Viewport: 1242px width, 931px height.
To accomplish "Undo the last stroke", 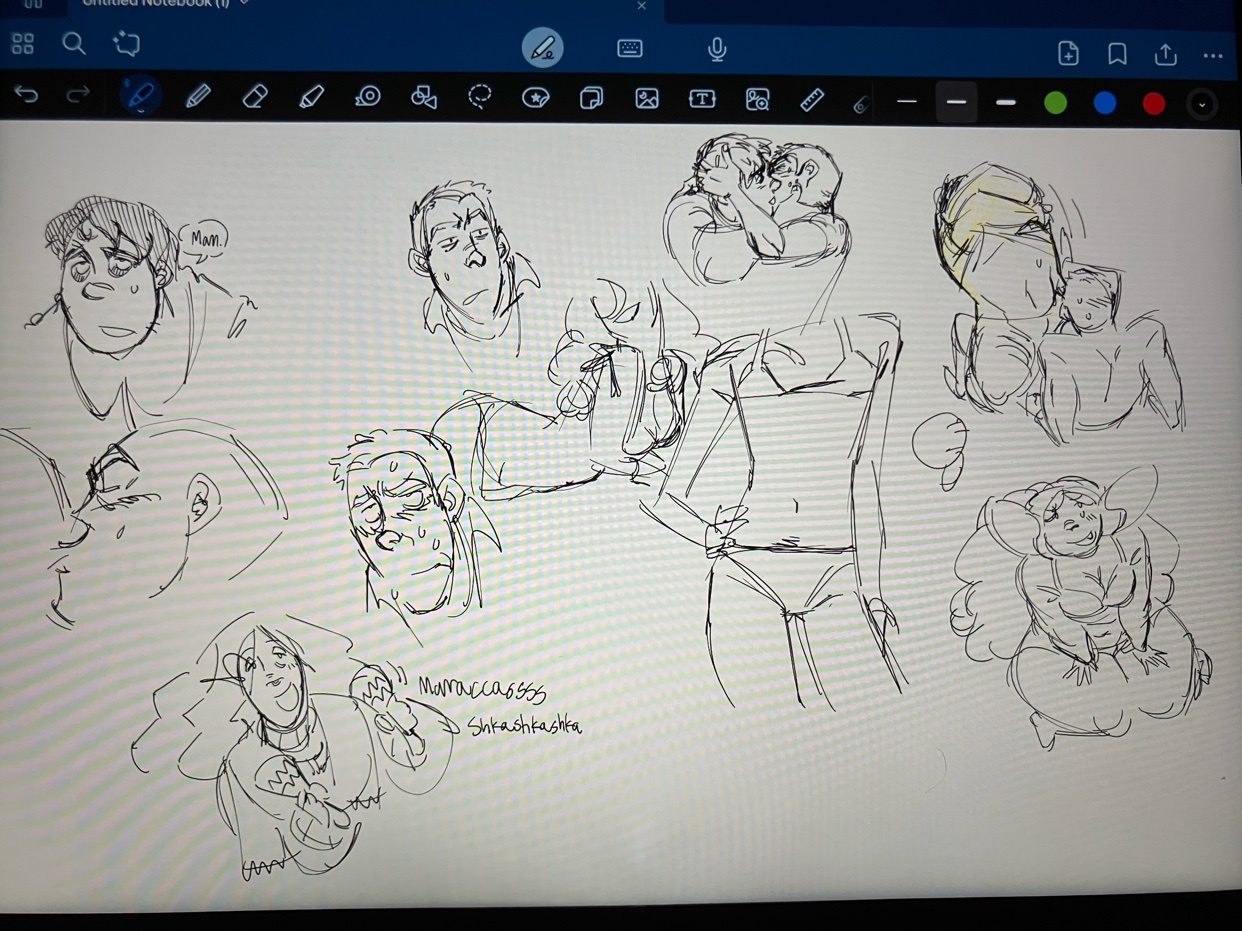I will [26, 95].
